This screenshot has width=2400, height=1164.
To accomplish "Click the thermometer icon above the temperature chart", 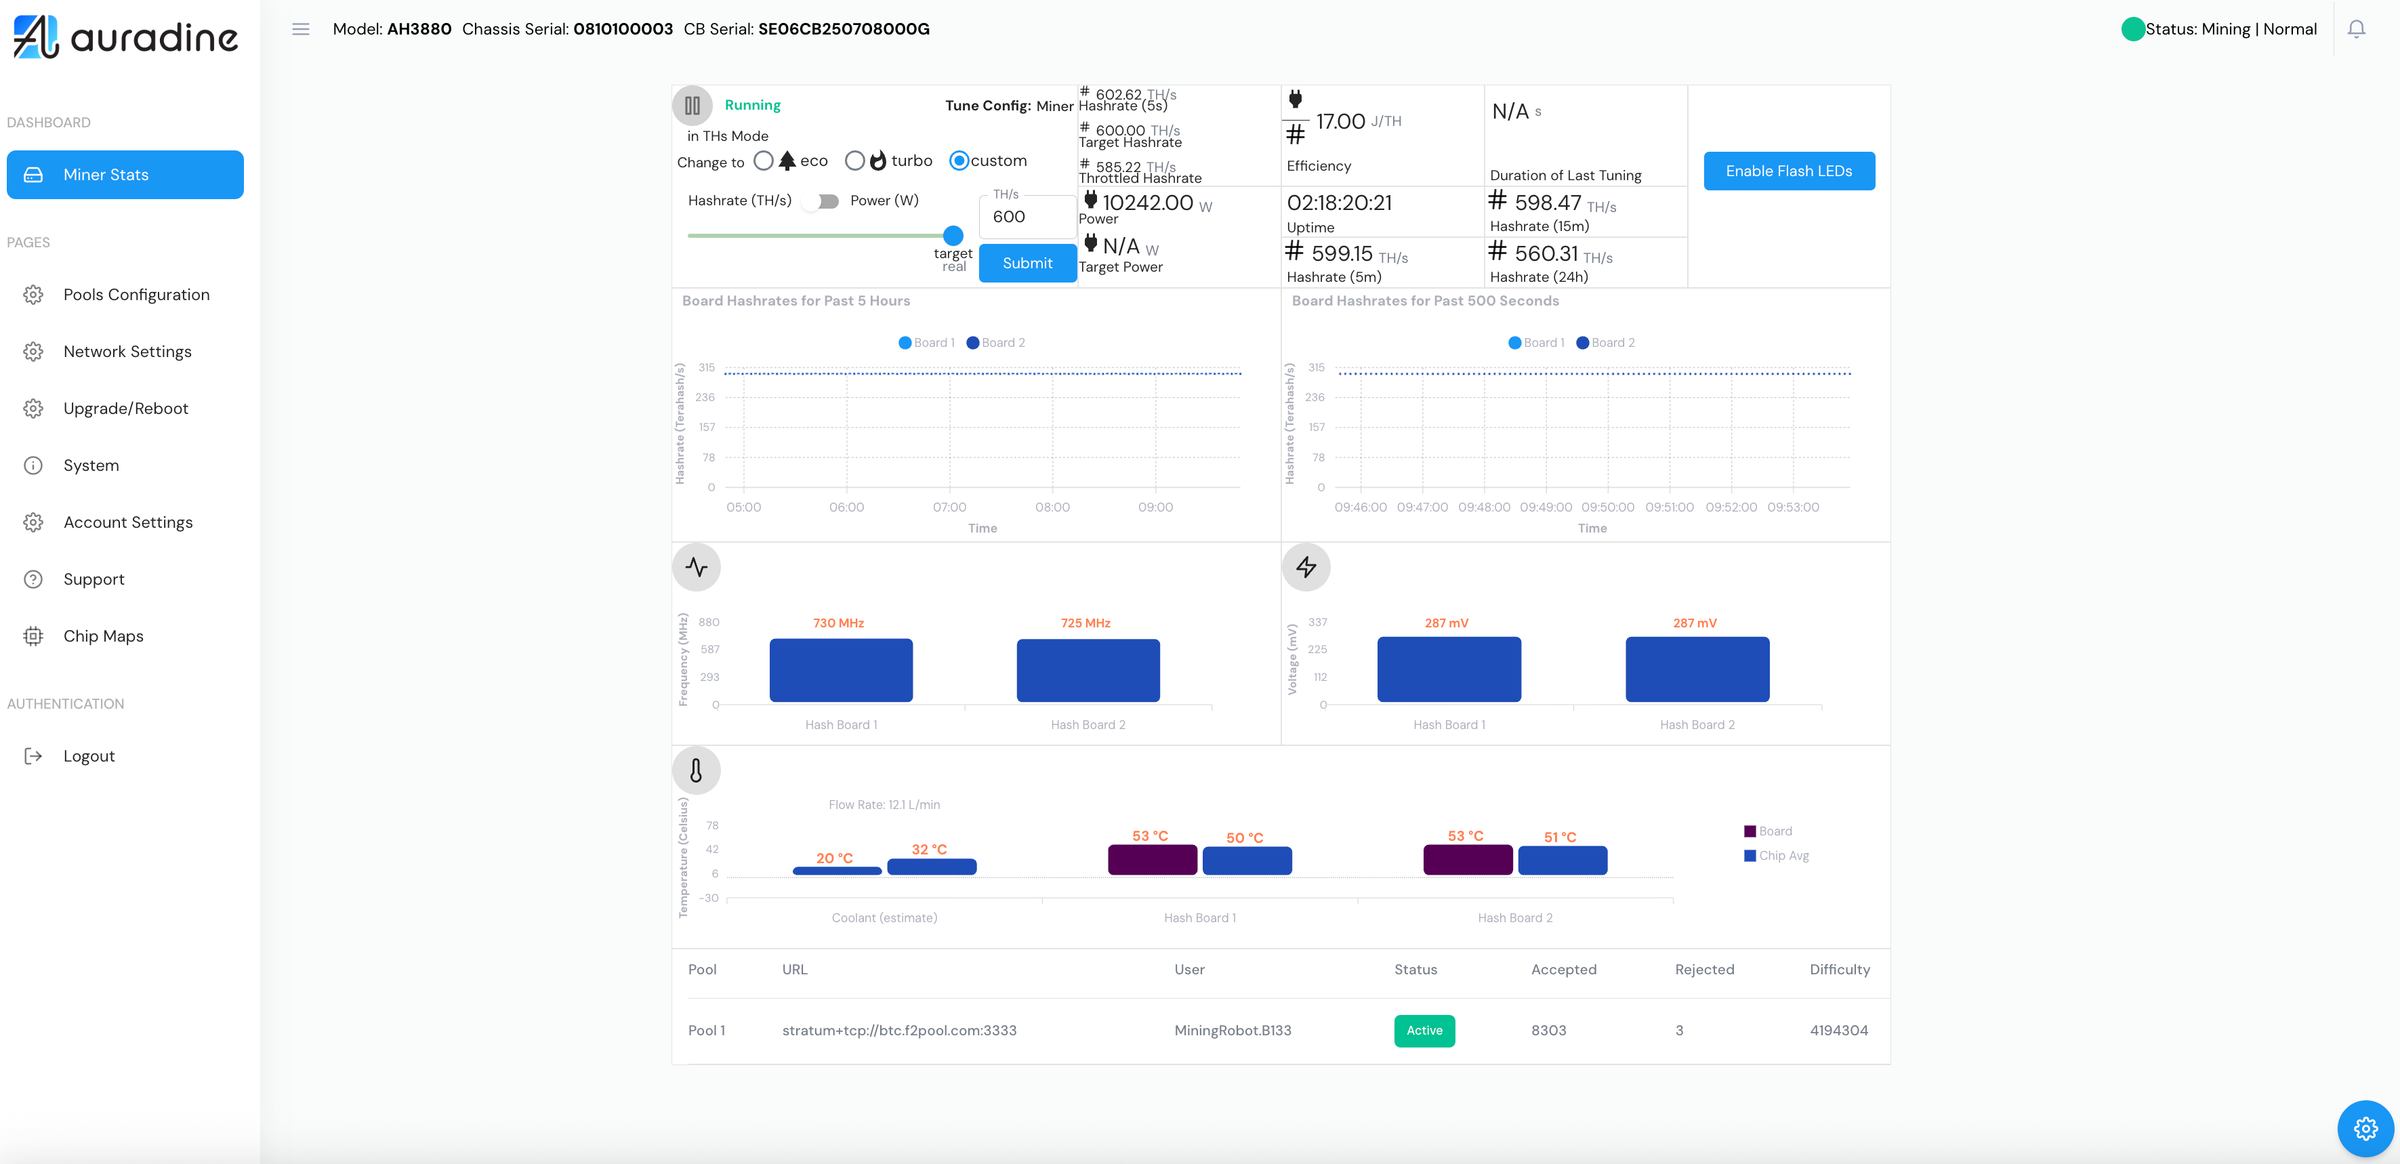I will coord(696,770).
